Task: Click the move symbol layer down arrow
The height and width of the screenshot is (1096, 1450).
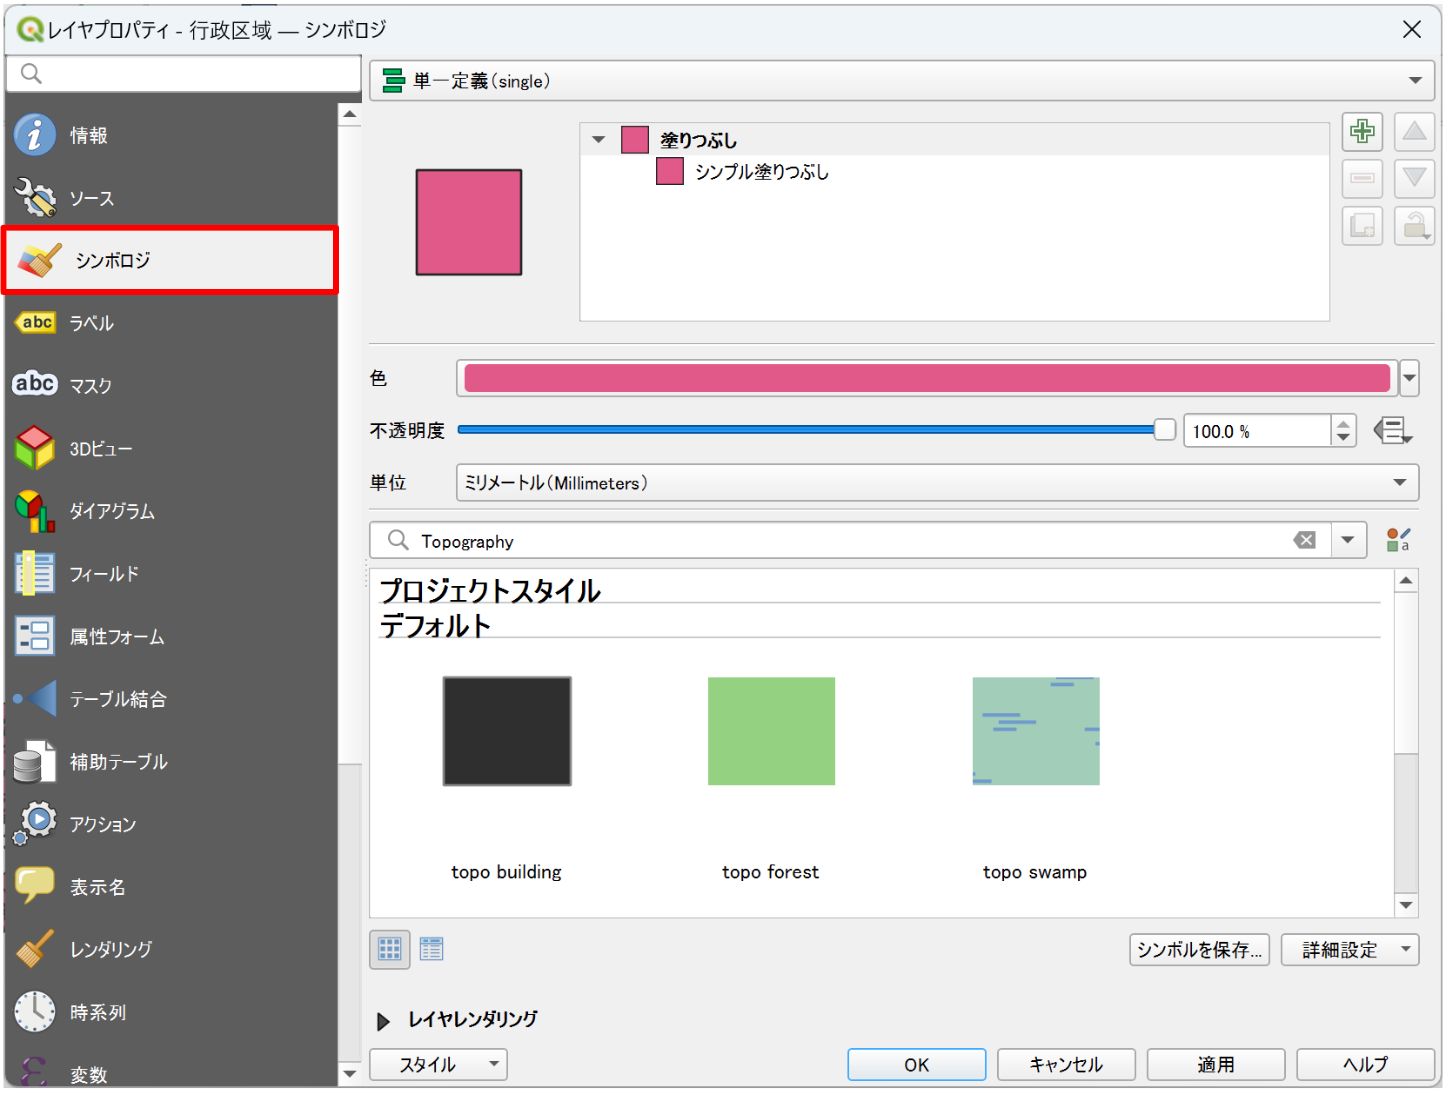Action: tap(1414, 178)
